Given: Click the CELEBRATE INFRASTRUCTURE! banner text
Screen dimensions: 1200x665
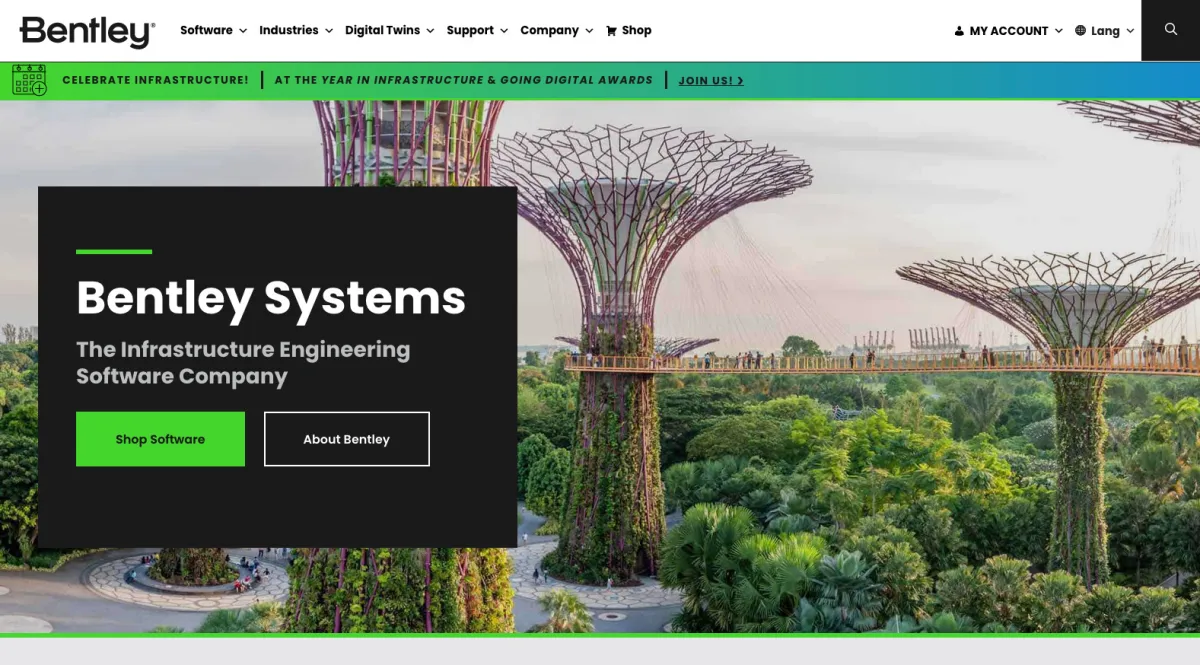Looking at the screenshot, I should coord(155,80).
